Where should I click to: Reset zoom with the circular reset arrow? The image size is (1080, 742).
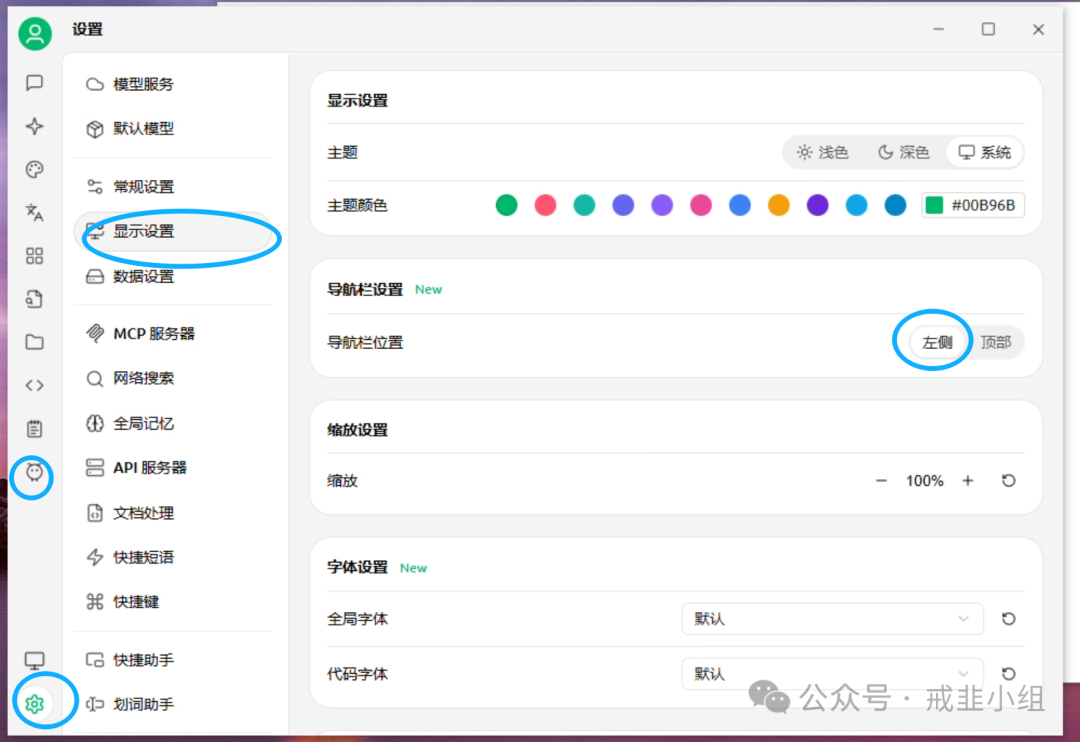tap(1008, 480)
